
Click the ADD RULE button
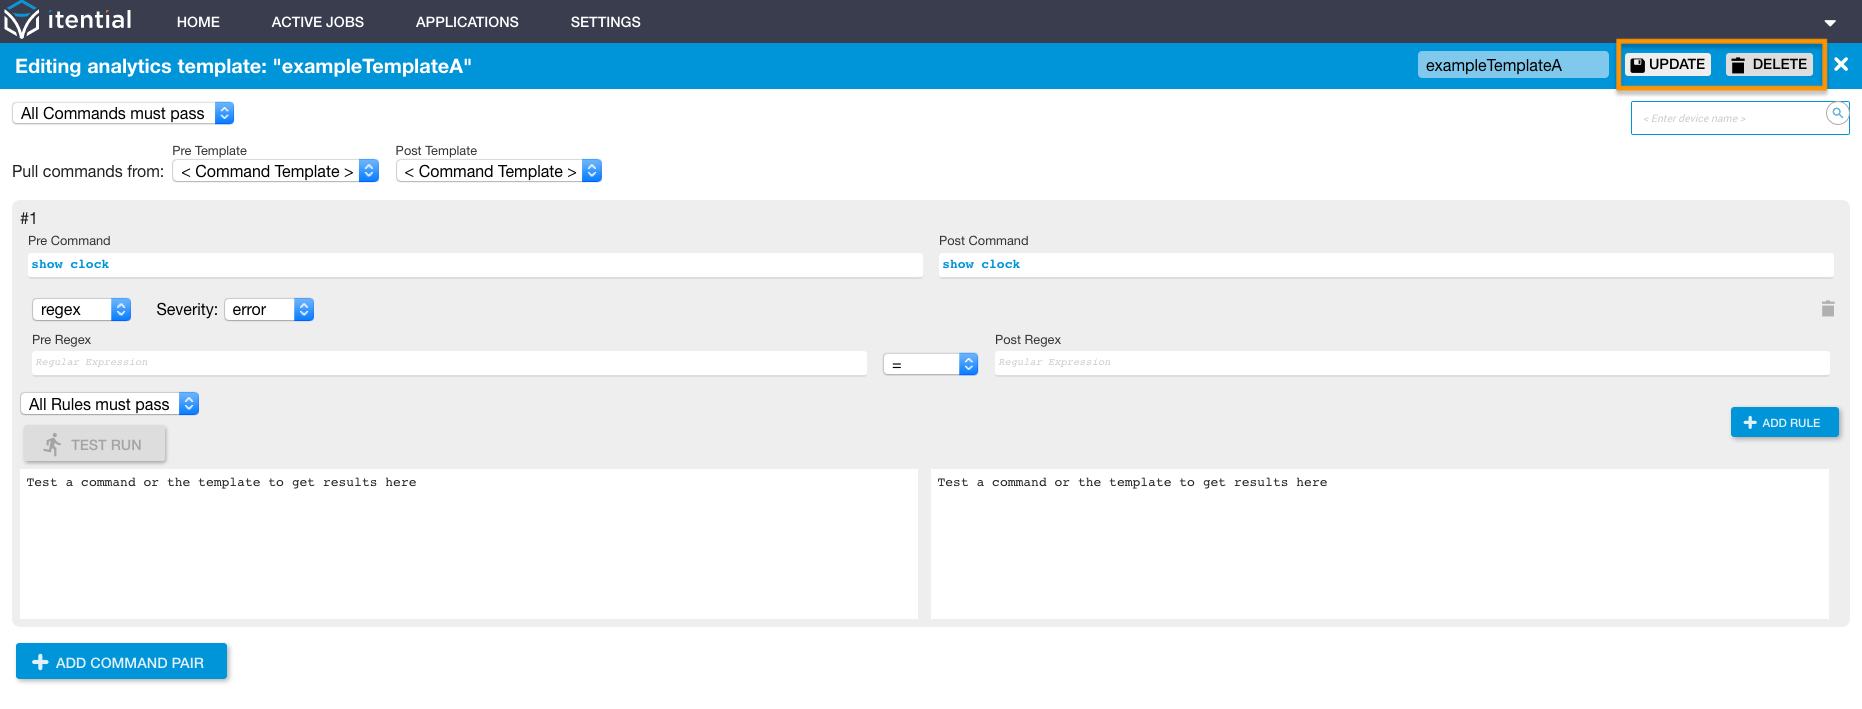tap(1784, 422)
